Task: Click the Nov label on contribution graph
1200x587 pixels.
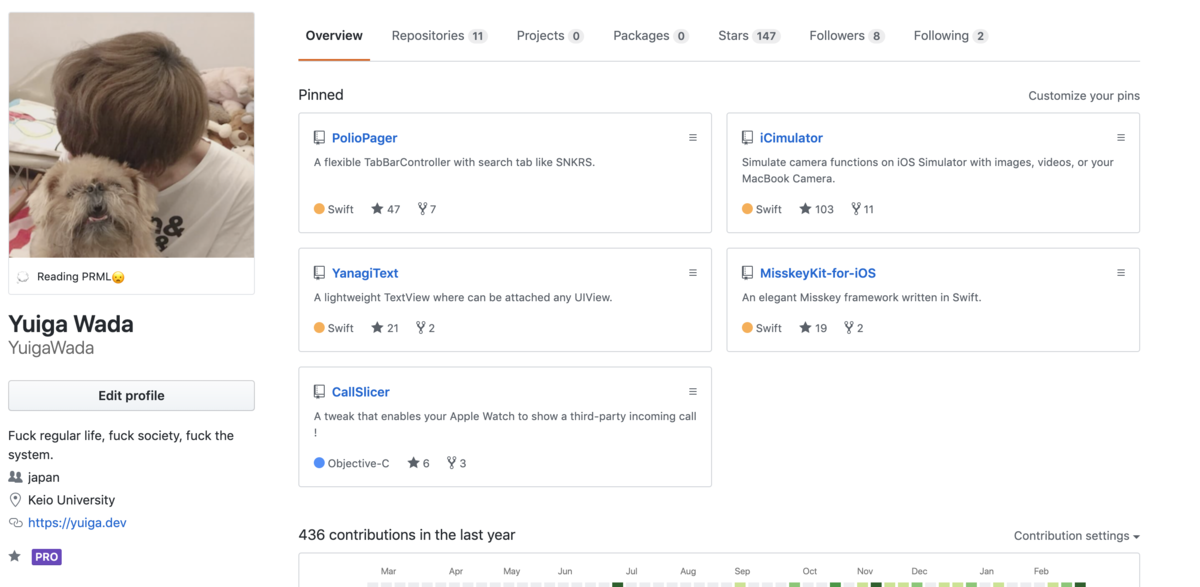Action: point(865,571)
